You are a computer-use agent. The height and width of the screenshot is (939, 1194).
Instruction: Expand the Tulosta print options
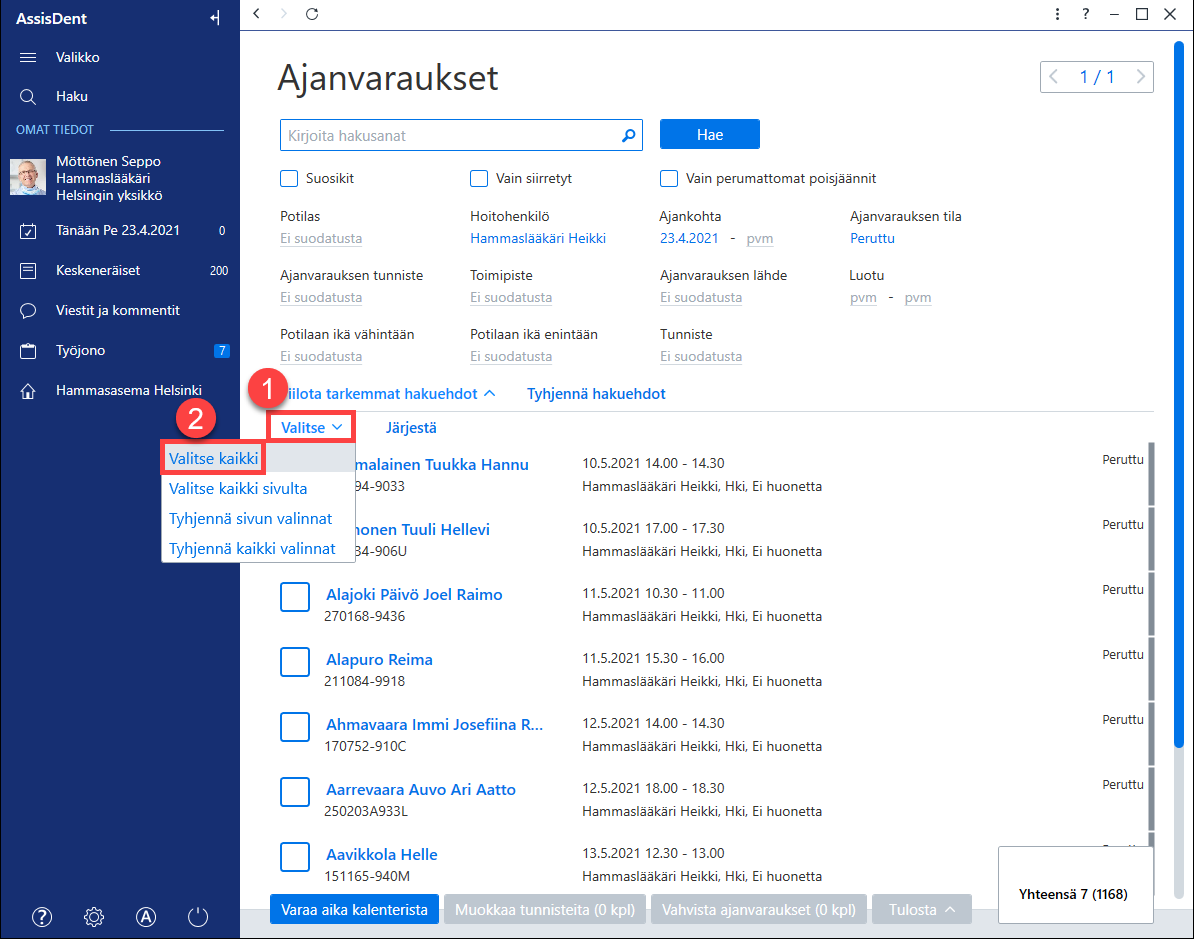pyautogui.click(x=921, y=909)
